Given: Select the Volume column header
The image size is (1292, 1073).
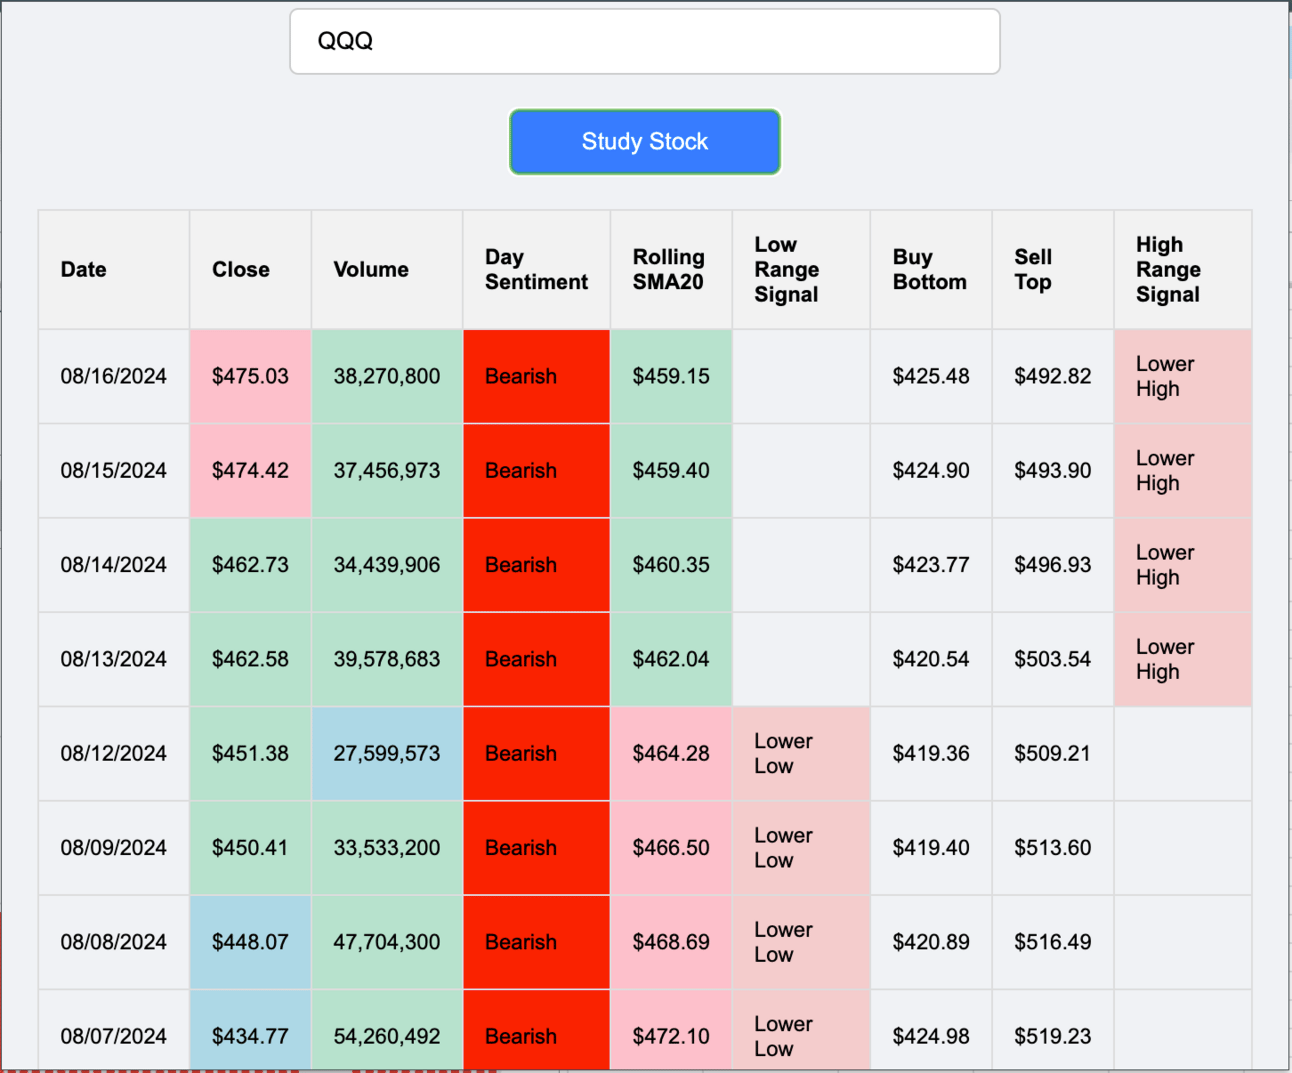Looking at the screenshot, I should 387,270.
